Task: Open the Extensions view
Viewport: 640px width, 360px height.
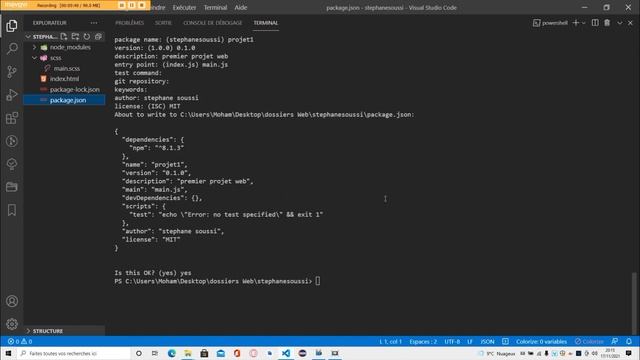Action: click(12, 118)
